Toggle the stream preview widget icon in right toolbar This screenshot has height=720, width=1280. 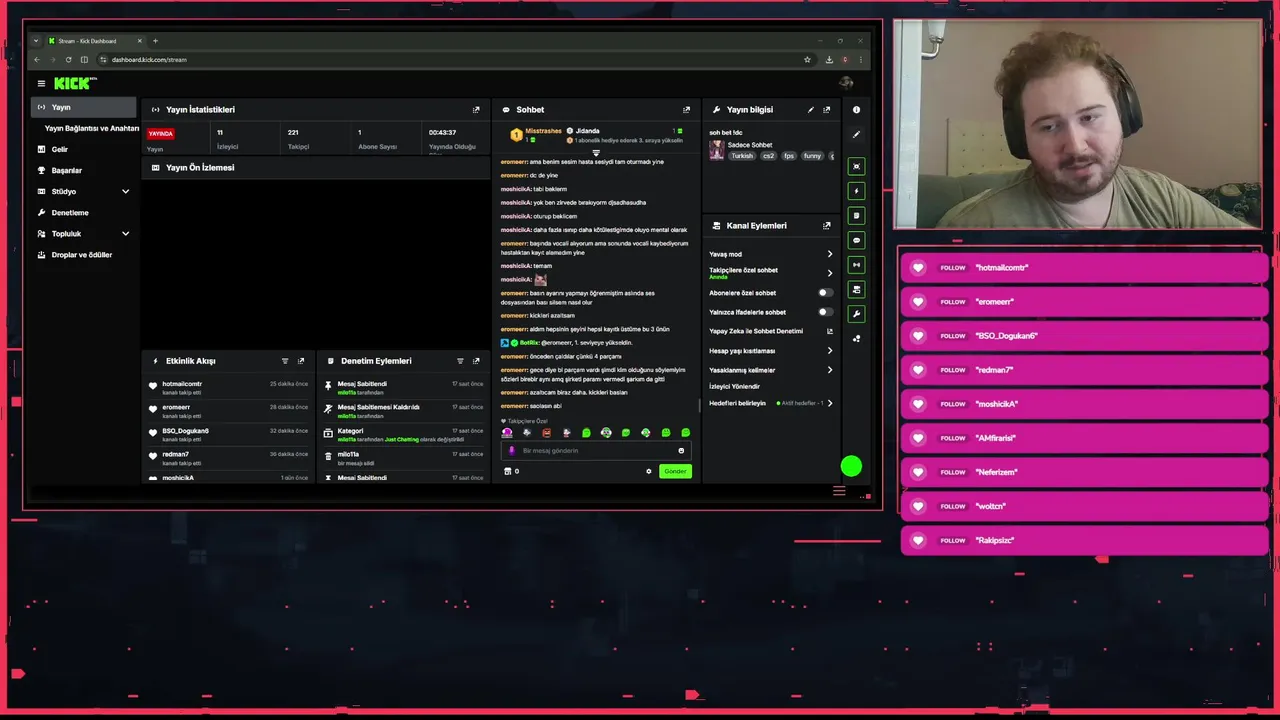click(x=856, y=166)
